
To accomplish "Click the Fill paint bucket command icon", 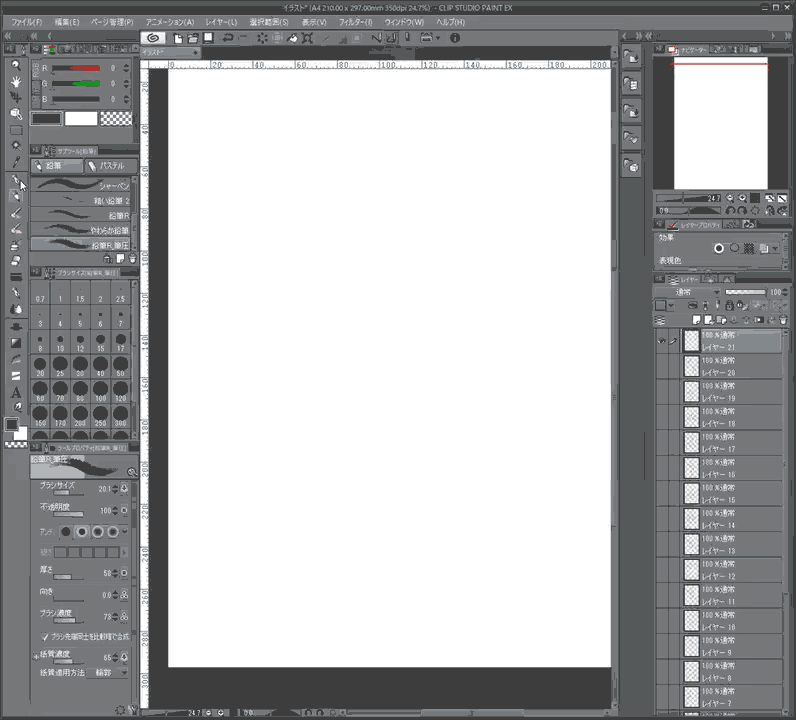I will tap(292, 38).
